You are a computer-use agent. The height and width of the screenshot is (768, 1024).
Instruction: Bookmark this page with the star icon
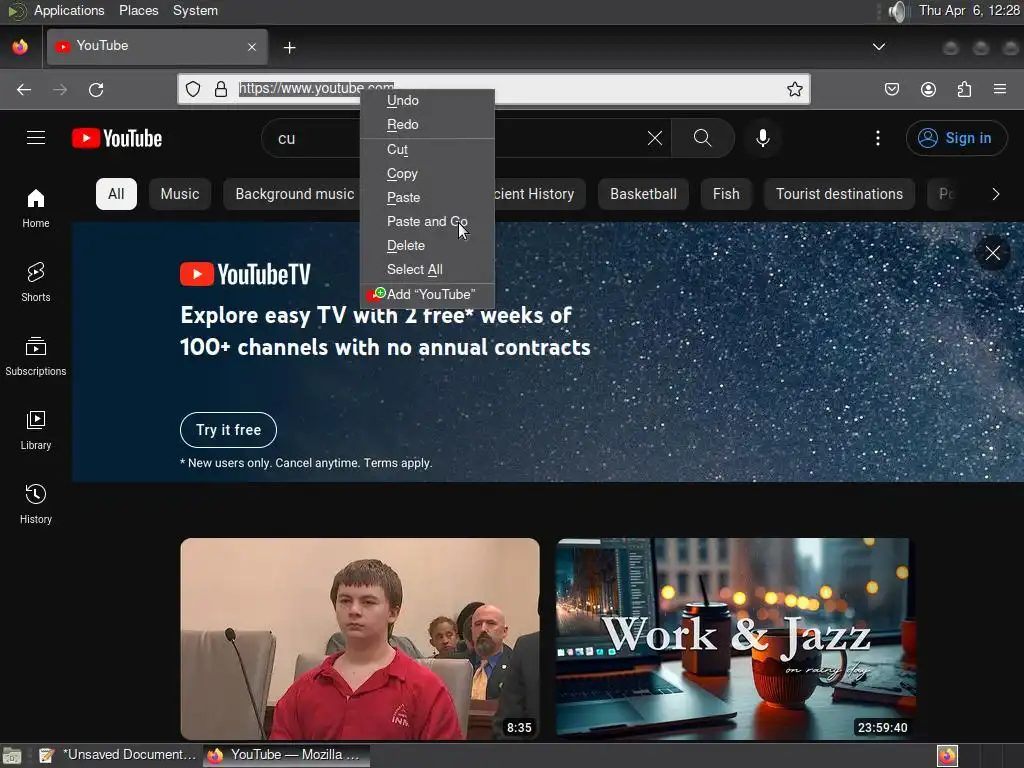point(794,89)
